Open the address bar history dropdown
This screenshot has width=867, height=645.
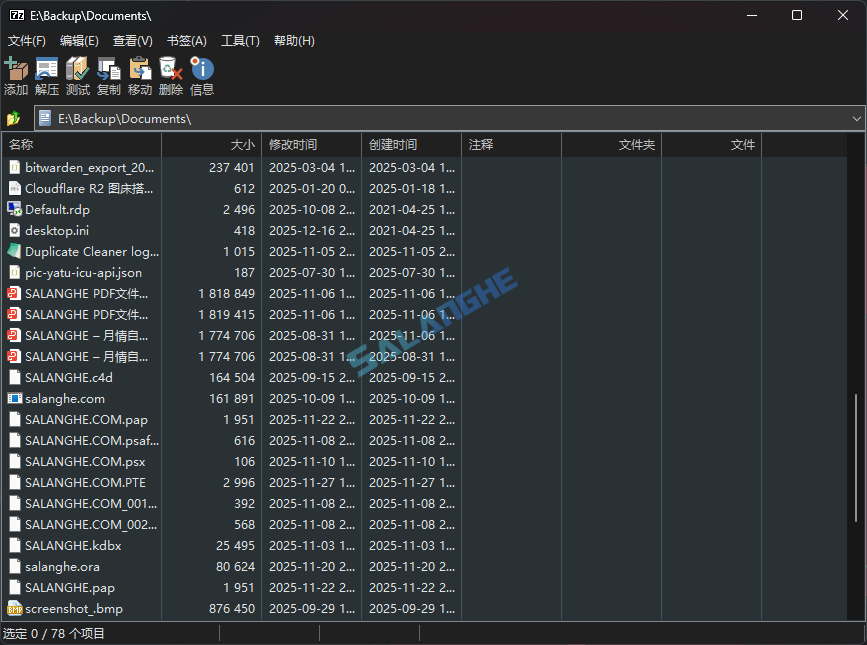855,117
